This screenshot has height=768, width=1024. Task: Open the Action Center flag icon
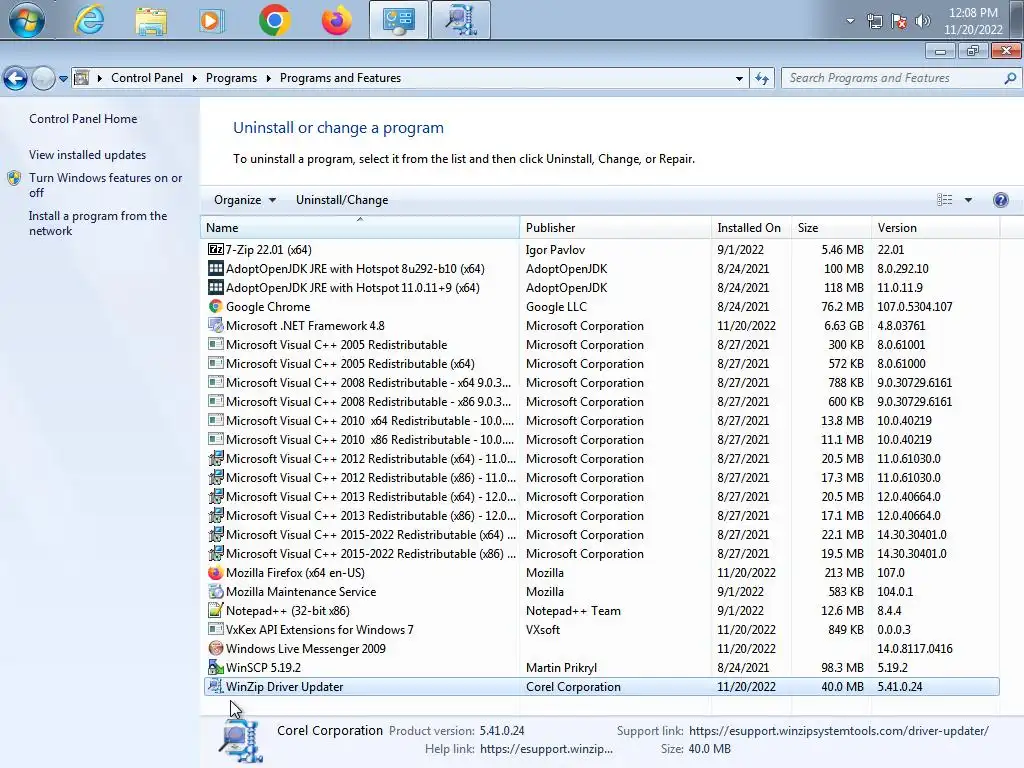click(x=899, y=21)
